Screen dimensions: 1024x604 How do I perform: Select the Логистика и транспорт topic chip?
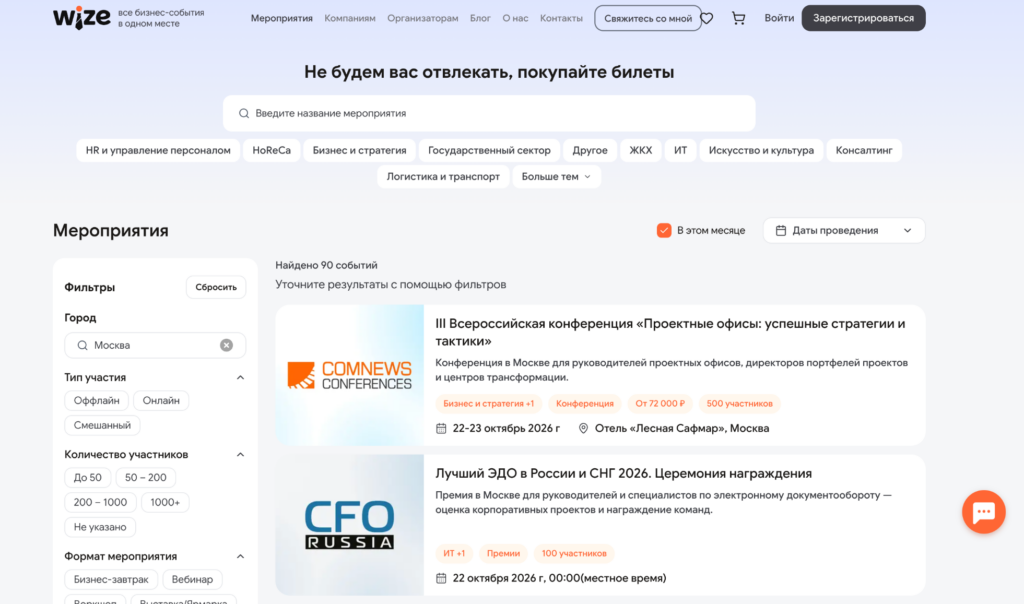click(443, 177)
